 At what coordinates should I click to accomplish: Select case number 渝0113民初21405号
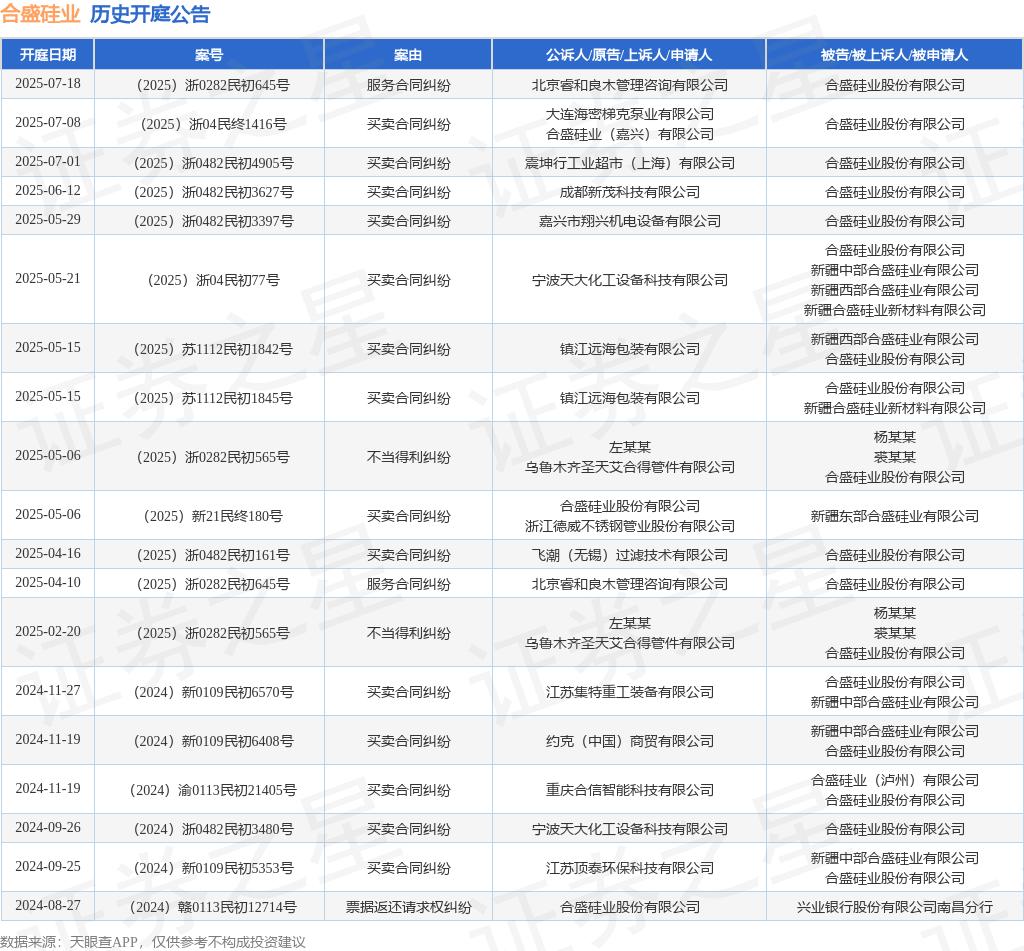[213, 790]
